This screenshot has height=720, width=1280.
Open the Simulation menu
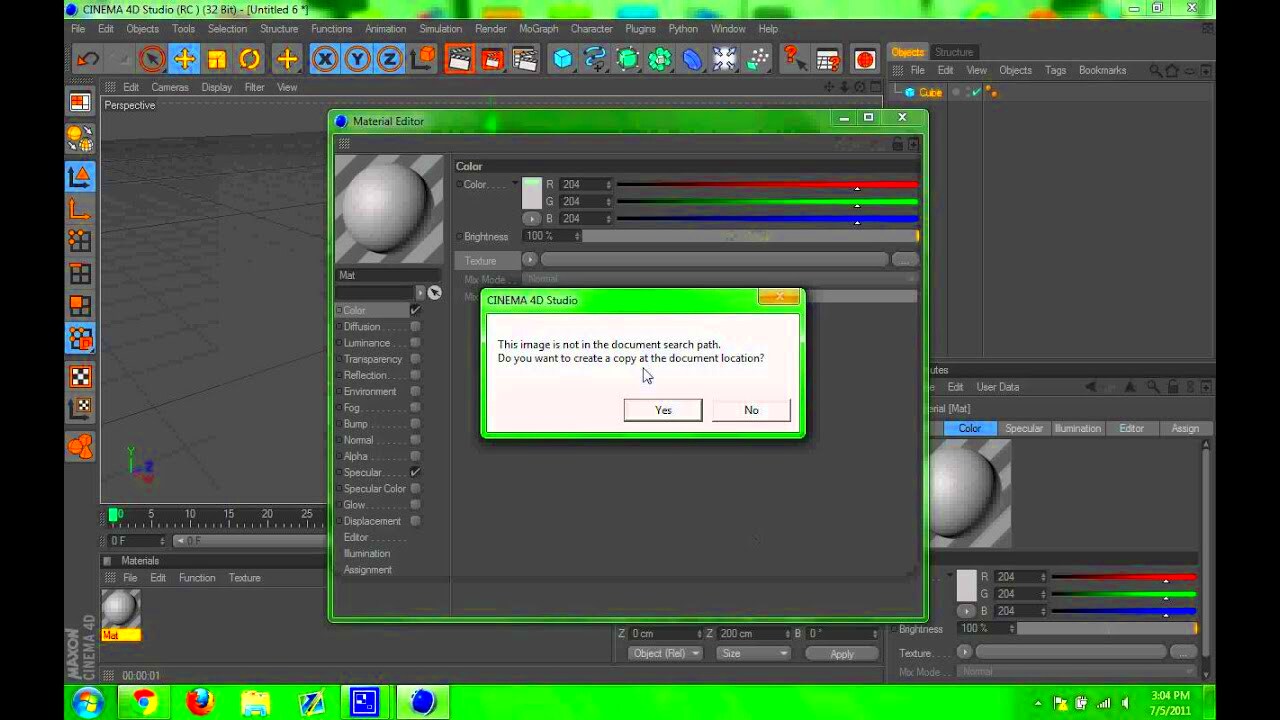click(440, 29)
